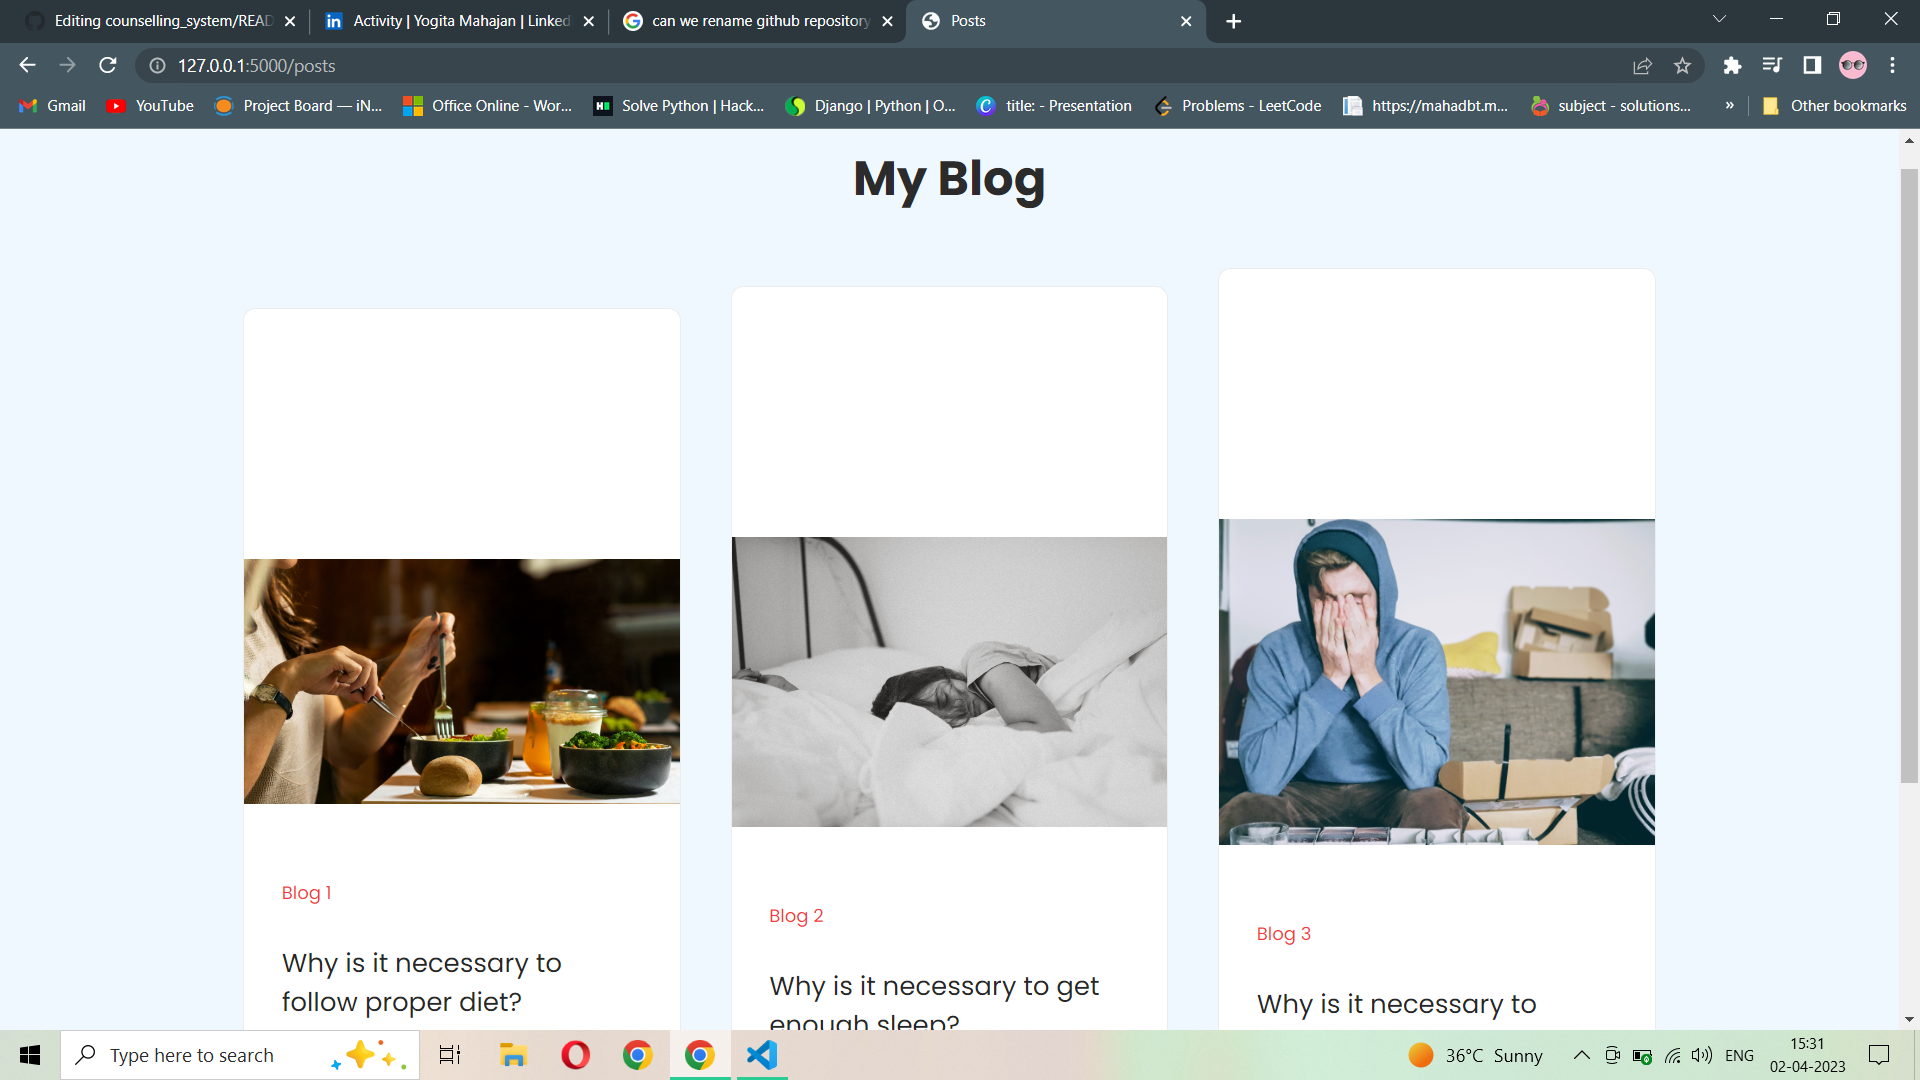1920x1080 pixels.
Task: Open a new browser tab
Action: (x=1233, y=21)
